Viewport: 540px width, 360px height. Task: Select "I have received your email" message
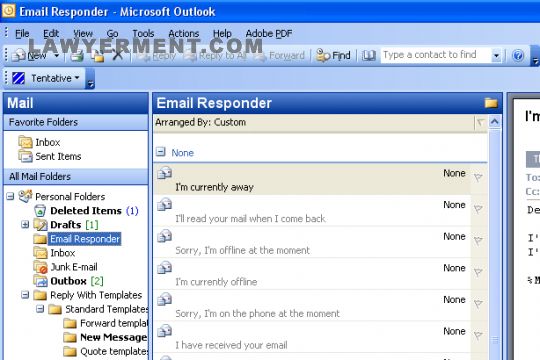click(312, 337)
